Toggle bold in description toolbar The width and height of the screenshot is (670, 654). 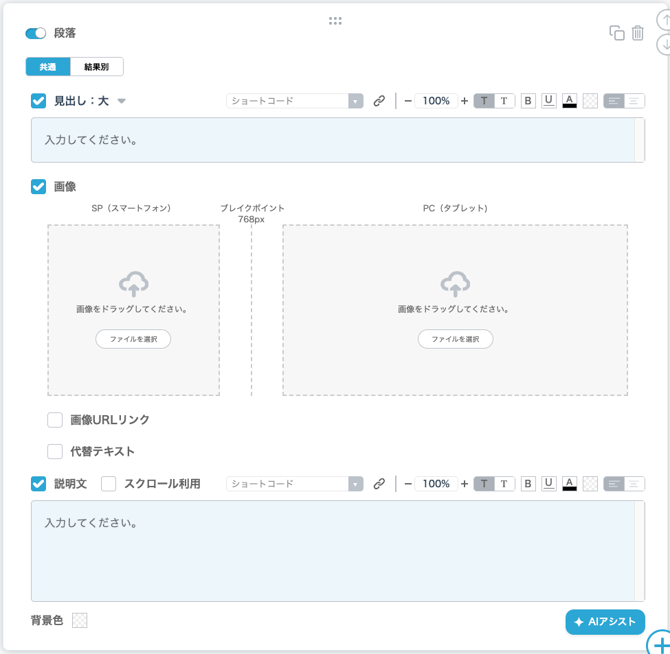tap(528, 484)
